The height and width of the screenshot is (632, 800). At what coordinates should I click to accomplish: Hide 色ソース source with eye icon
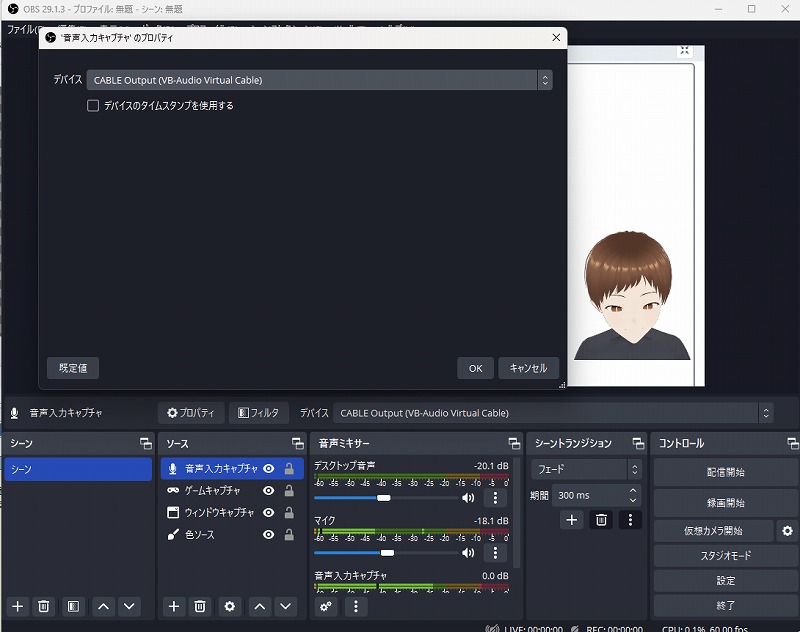[x=268, y=535]
